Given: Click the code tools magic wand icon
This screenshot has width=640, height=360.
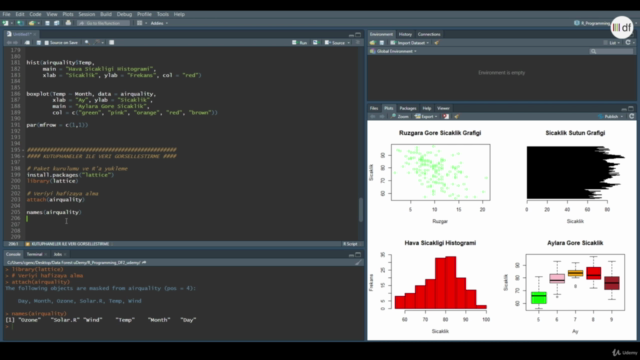Looking at the screenshot, I should point(97,42).
